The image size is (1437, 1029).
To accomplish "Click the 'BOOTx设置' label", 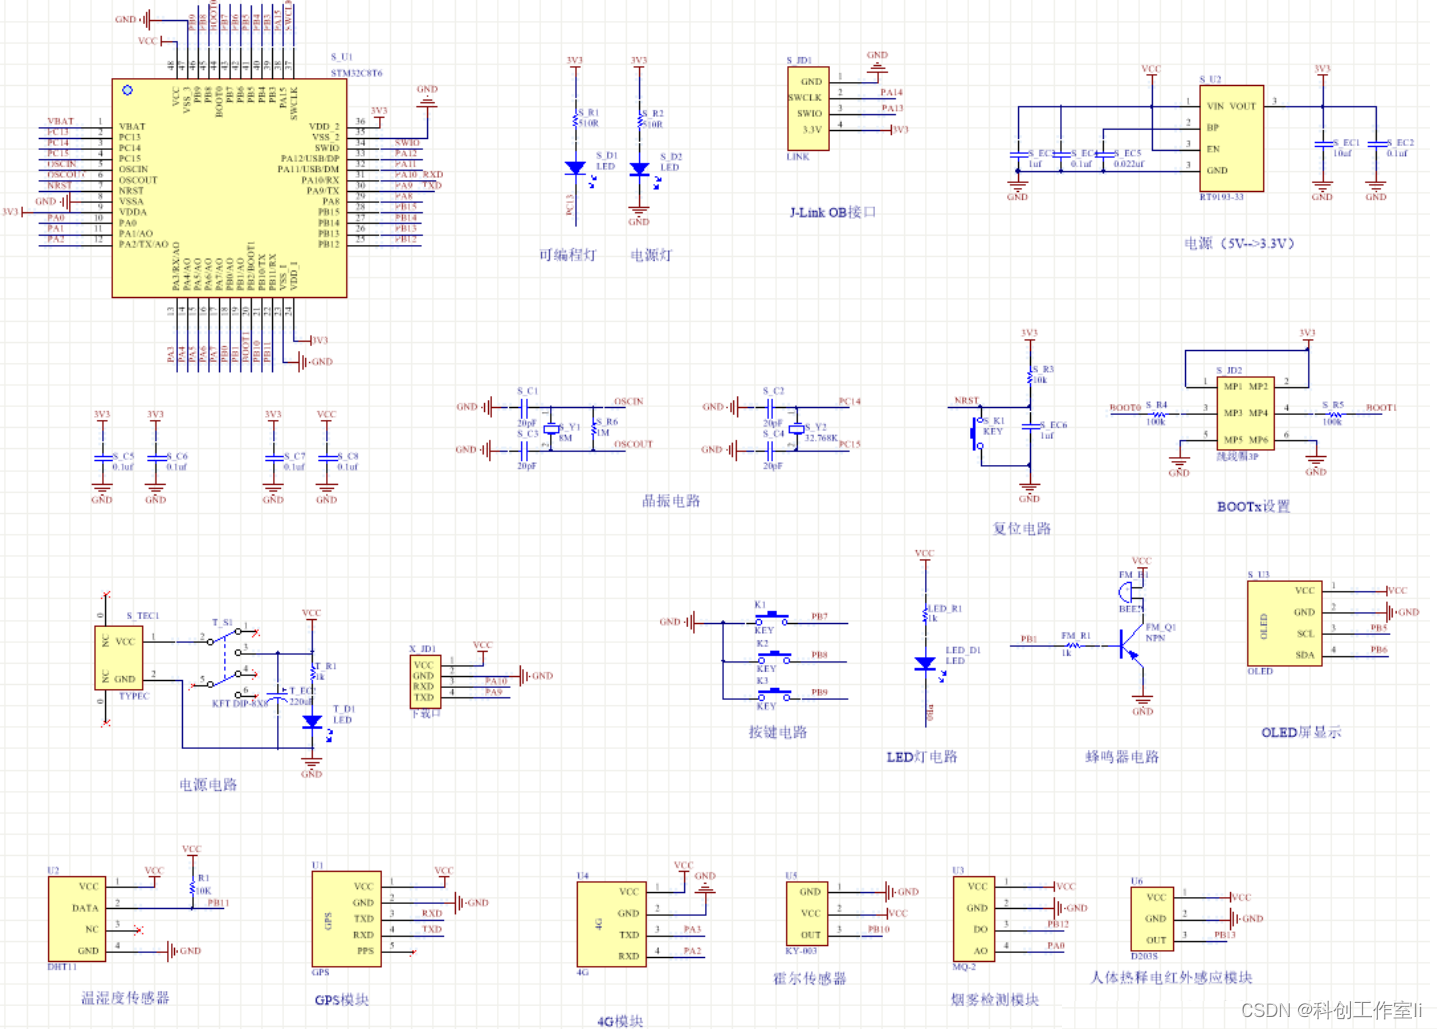I will pos(1253,506).
